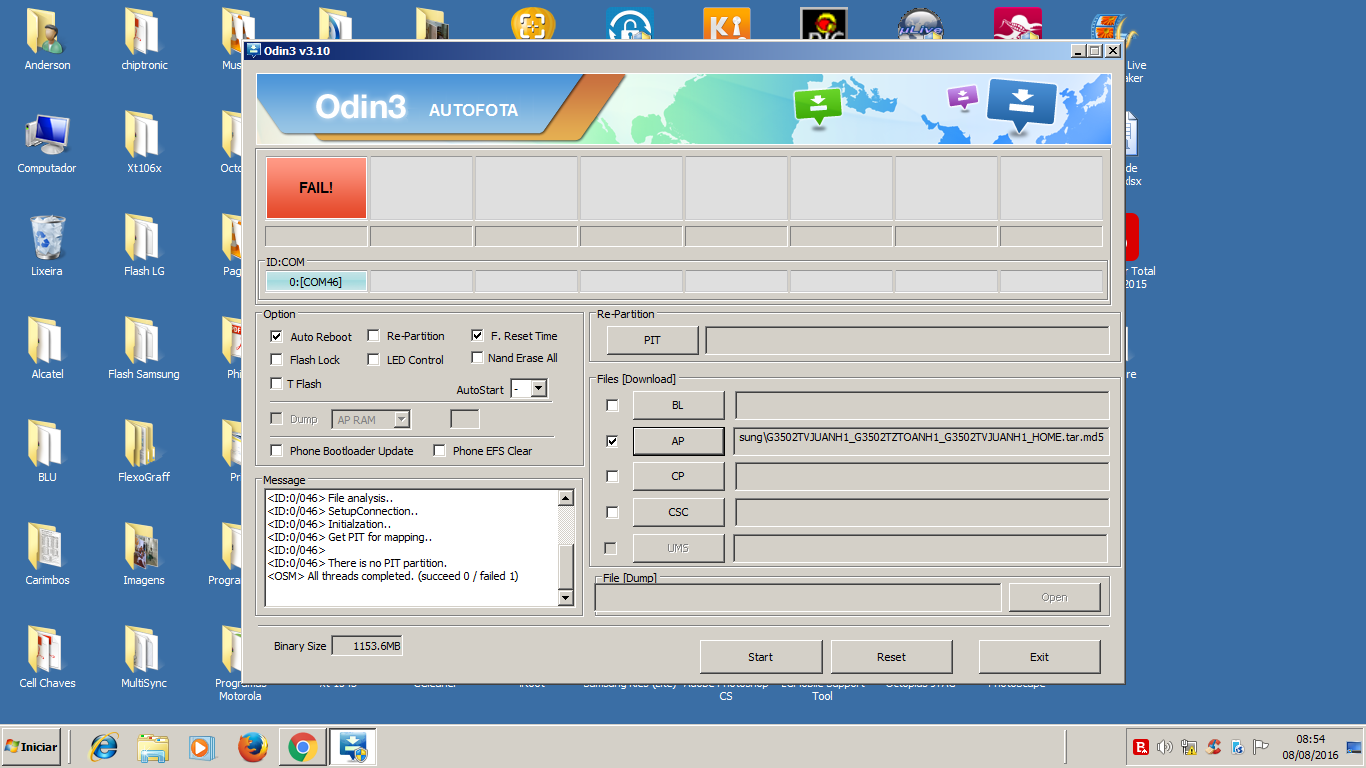Click the Reset button
This screenshot has height=768, width=1366.
click(x=891, y=657)
